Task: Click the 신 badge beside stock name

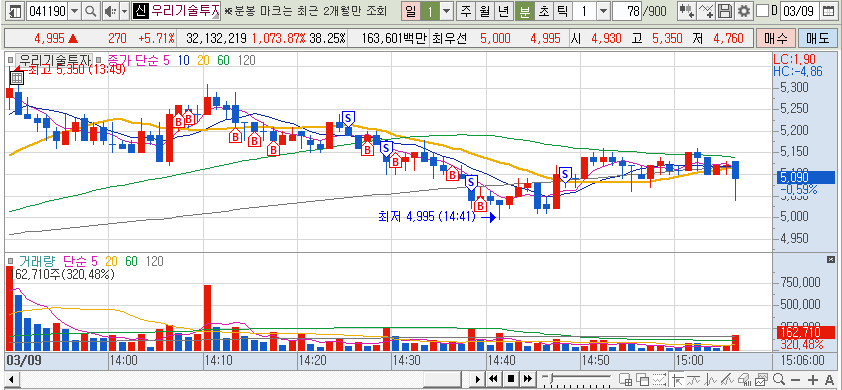Action: [x=140, y=10]
